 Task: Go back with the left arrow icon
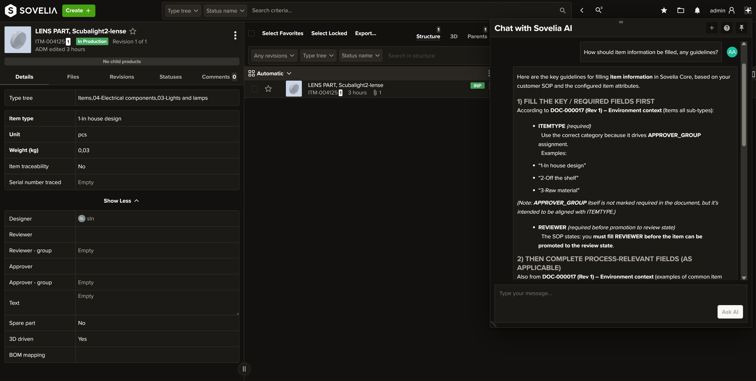pyautogui.click(x=582, y=11)
